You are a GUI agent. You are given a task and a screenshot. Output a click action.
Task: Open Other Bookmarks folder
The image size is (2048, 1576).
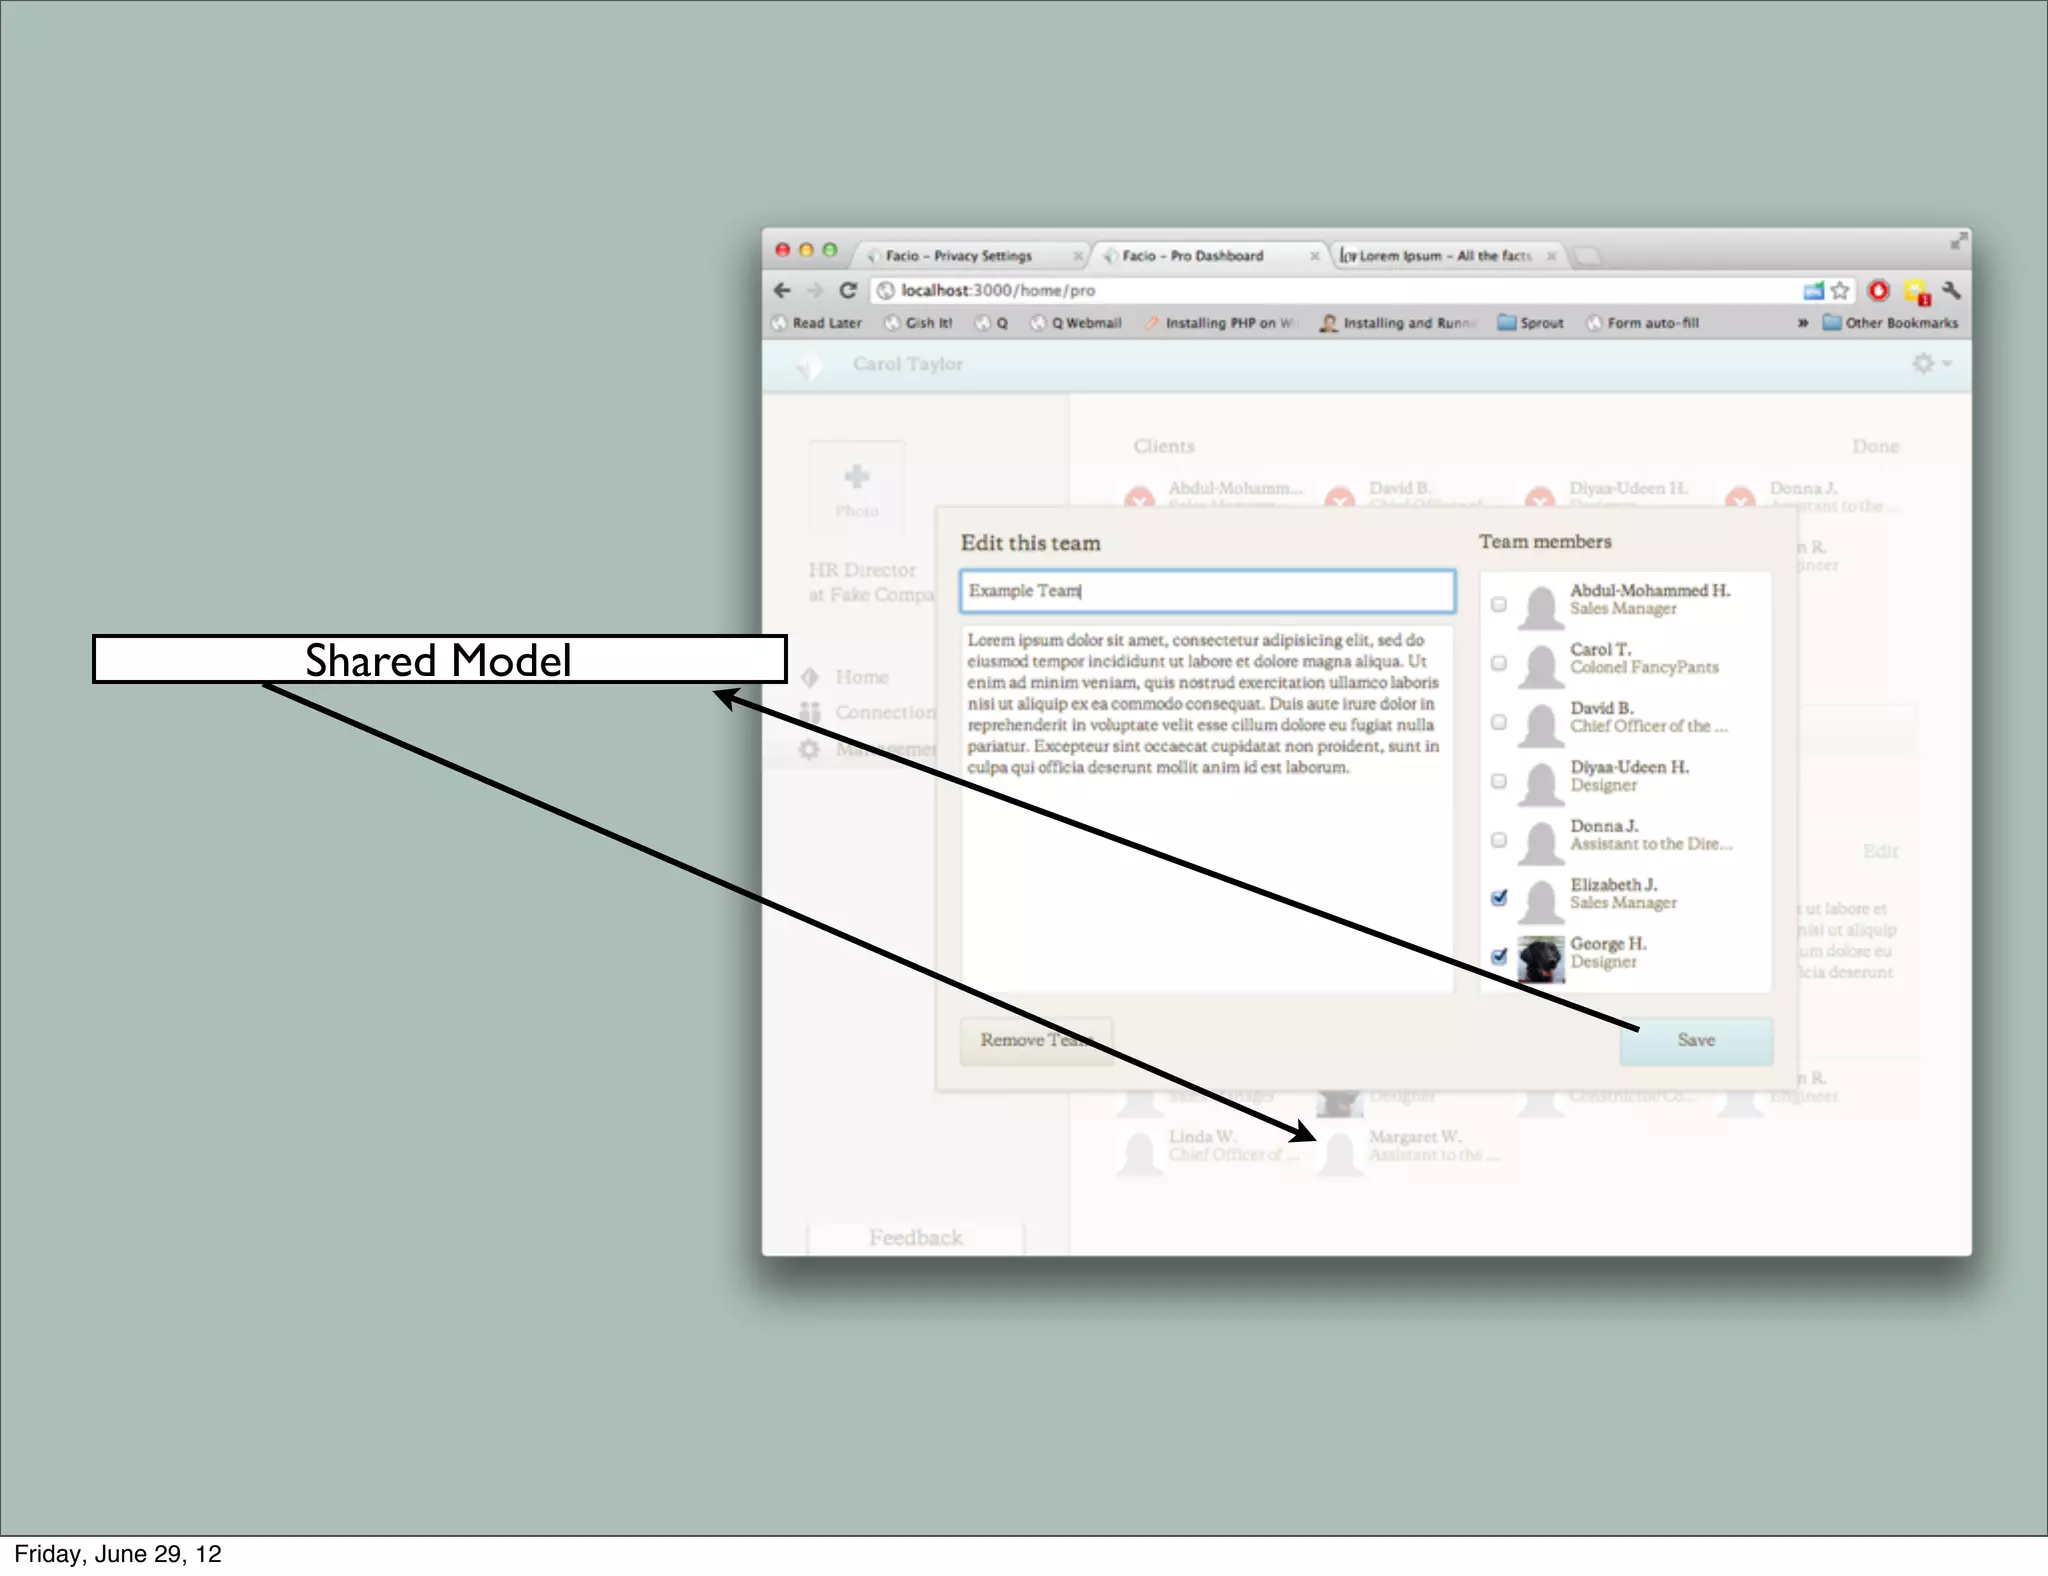[1890, 323]
